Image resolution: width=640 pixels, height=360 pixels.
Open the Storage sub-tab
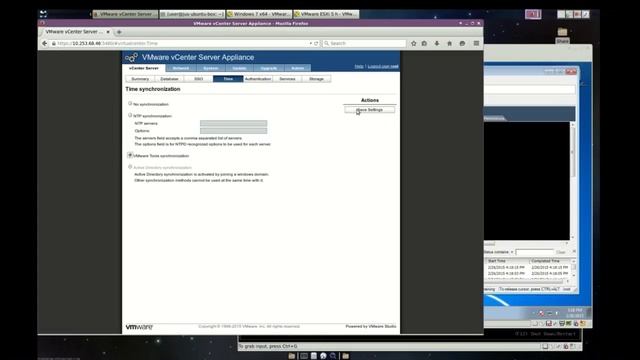coord(316,79)
